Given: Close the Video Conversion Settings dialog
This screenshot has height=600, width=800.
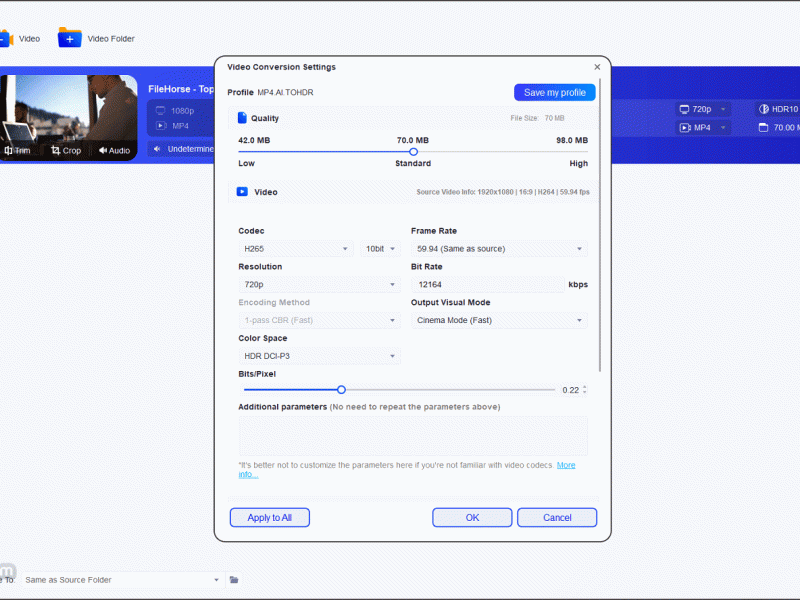Looking at the screenshot, I should click(x=597, y=67).
